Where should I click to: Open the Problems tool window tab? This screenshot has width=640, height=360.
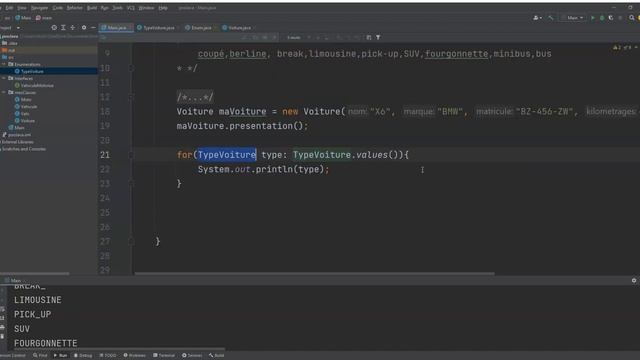coord(135,356)
